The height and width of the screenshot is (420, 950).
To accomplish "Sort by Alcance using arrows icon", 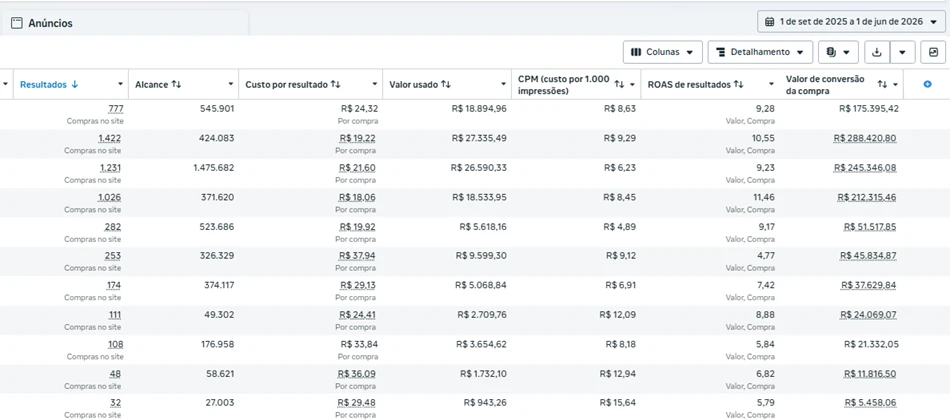I will pos(176,84).
